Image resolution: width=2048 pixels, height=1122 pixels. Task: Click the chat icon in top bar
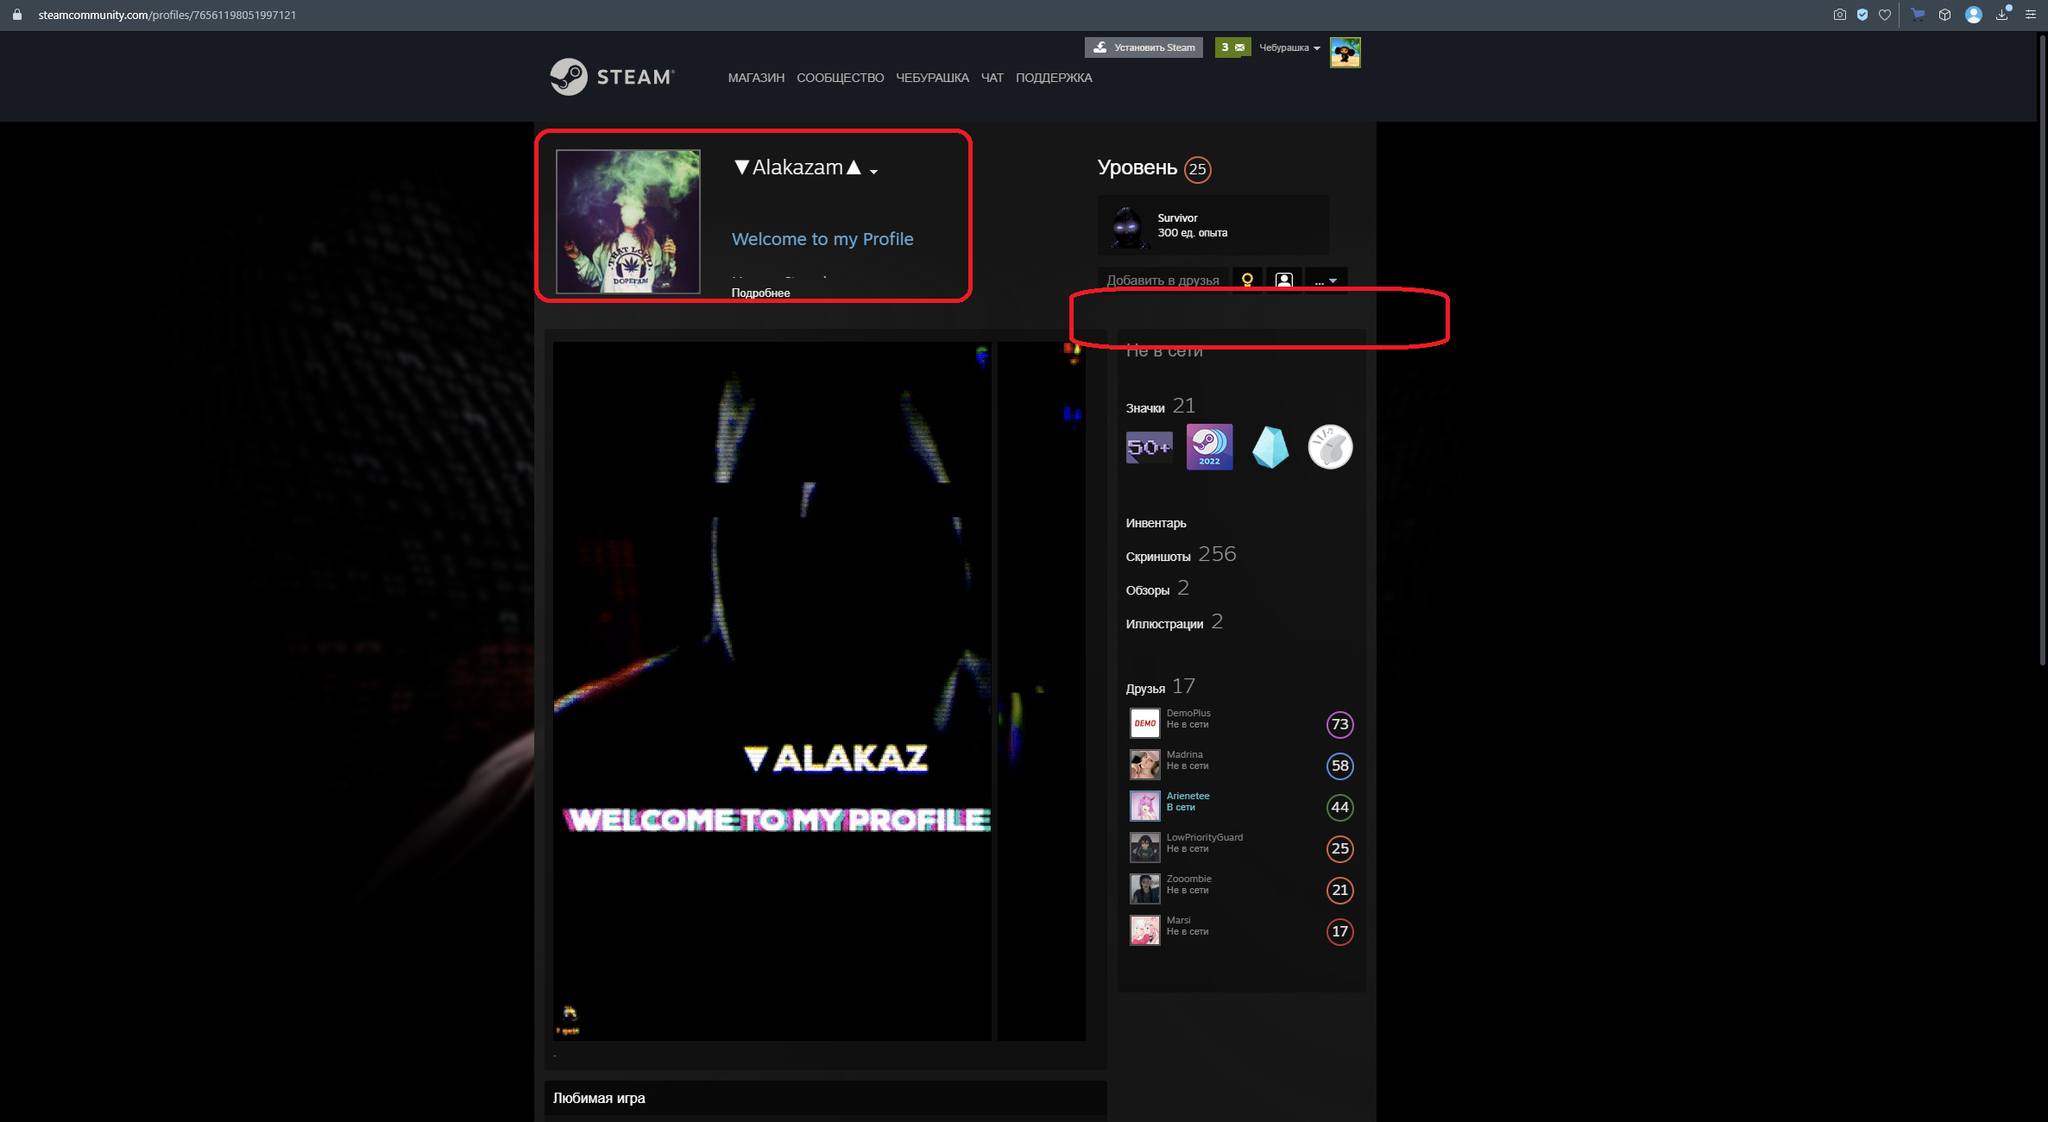pos(990,77)
